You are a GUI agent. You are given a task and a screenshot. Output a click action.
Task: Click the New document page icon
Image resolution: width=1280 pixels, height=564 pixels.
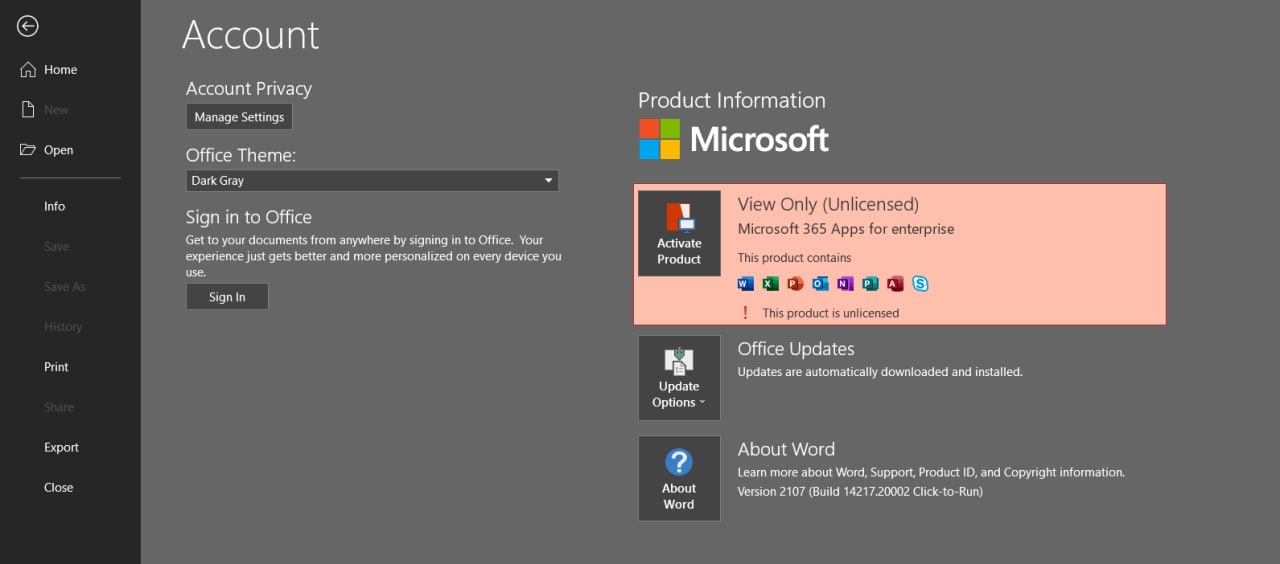(x=28, y=110)
